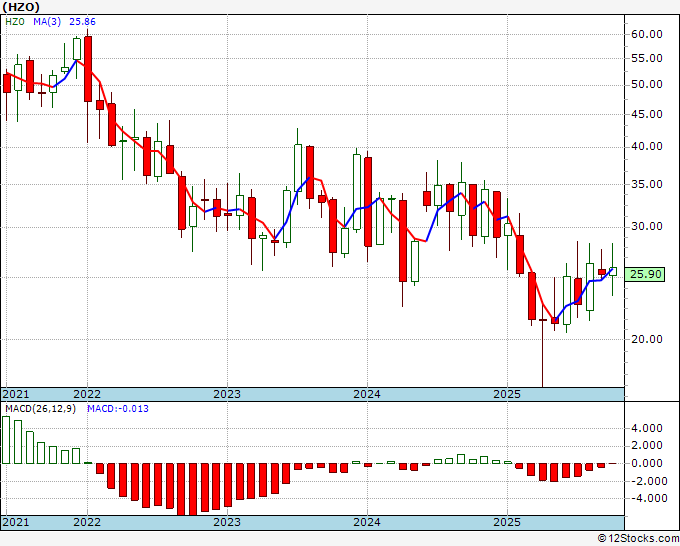Click 2022 on the price chart timeline

(87, 394)
